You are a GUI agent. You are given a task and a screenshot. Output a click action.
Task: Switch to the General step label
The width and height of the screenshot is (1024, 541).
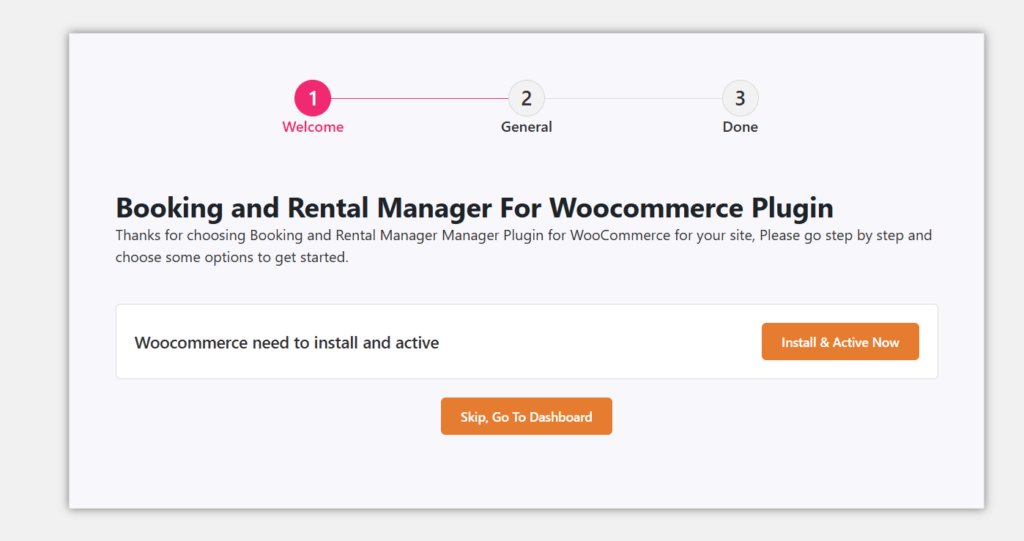[526, 127]
